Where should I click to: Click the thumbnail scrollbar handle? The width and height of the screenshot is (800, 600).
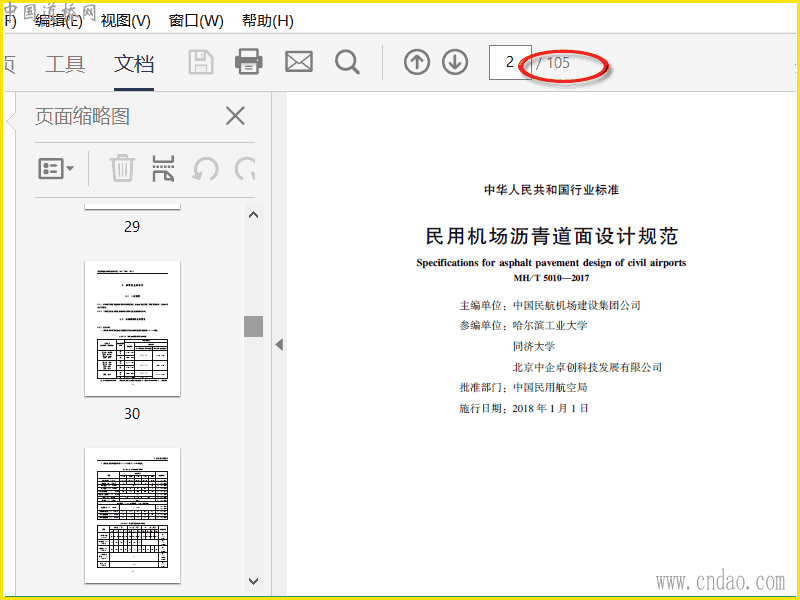point(254,326)
